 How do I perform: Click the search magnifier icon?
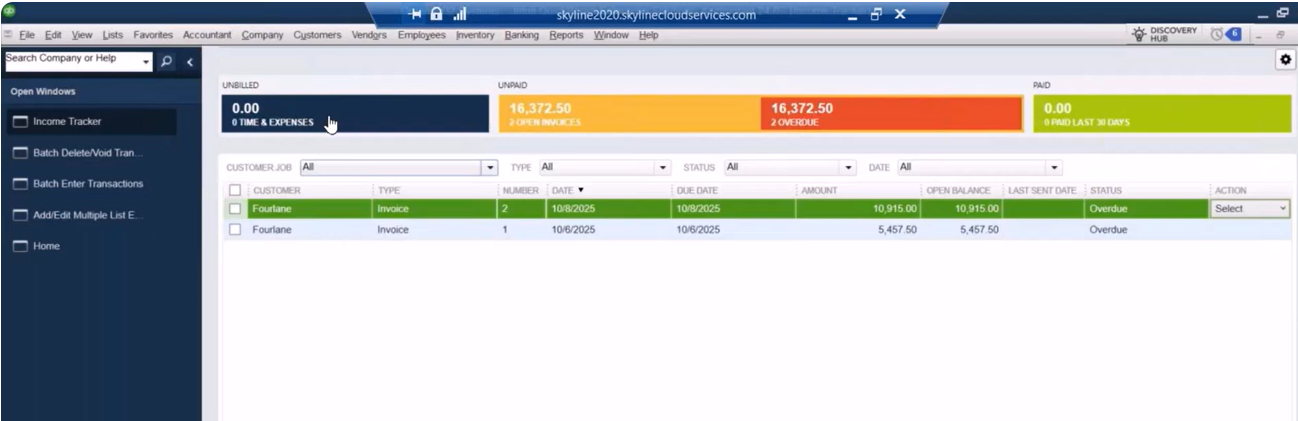point(167,62)
